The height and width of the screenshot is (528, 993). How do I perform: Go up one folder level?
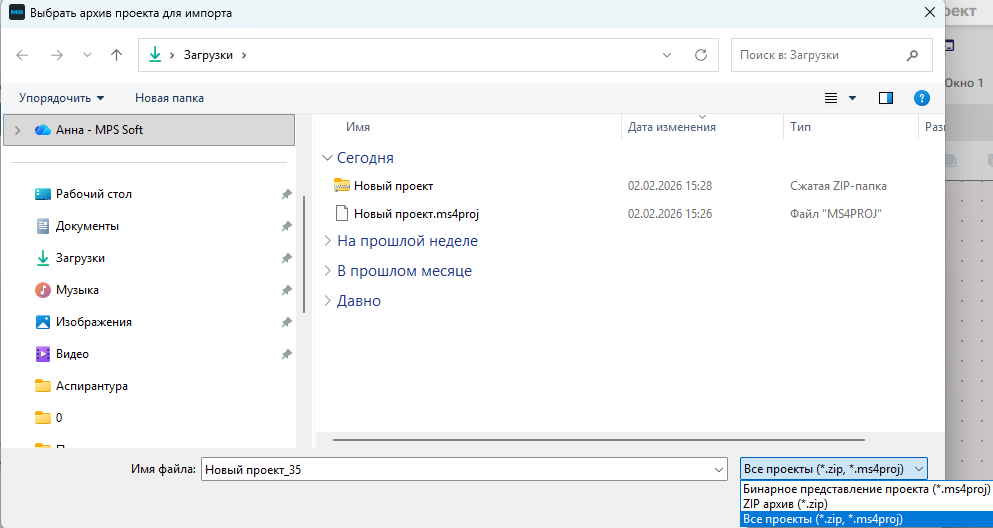116,55
